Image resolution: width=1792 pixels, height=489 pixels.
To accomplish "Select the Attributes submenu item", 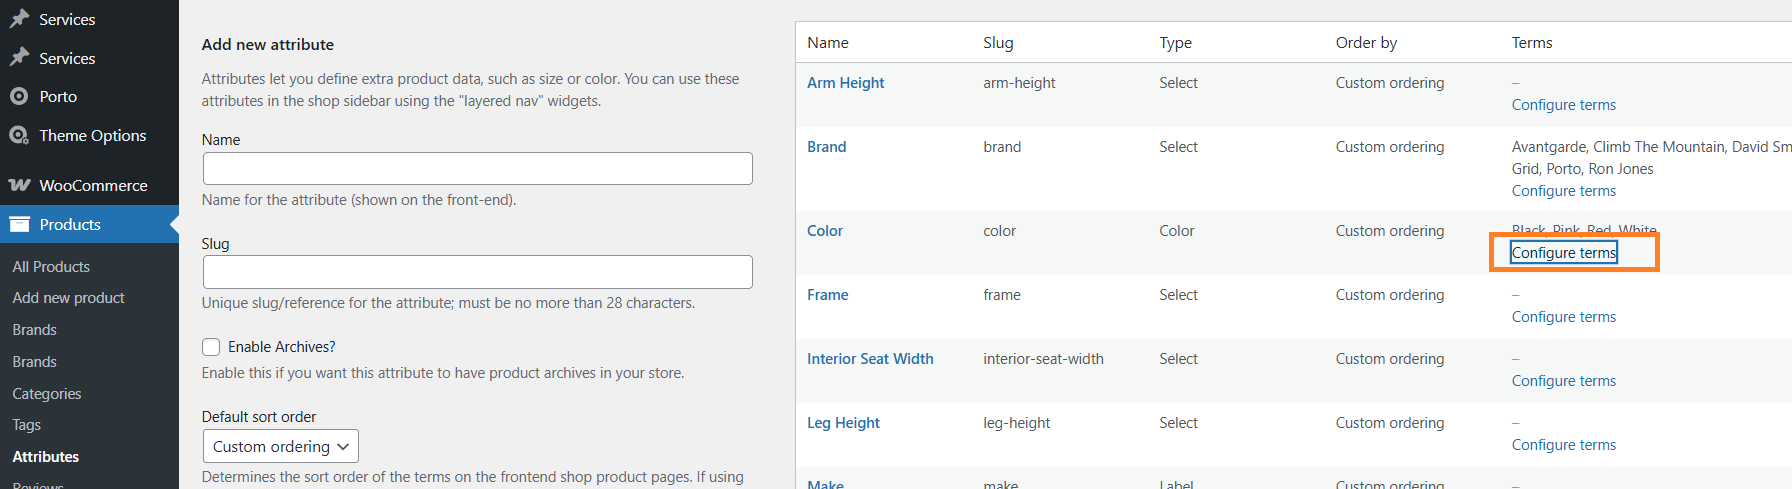I will point(46,457).
